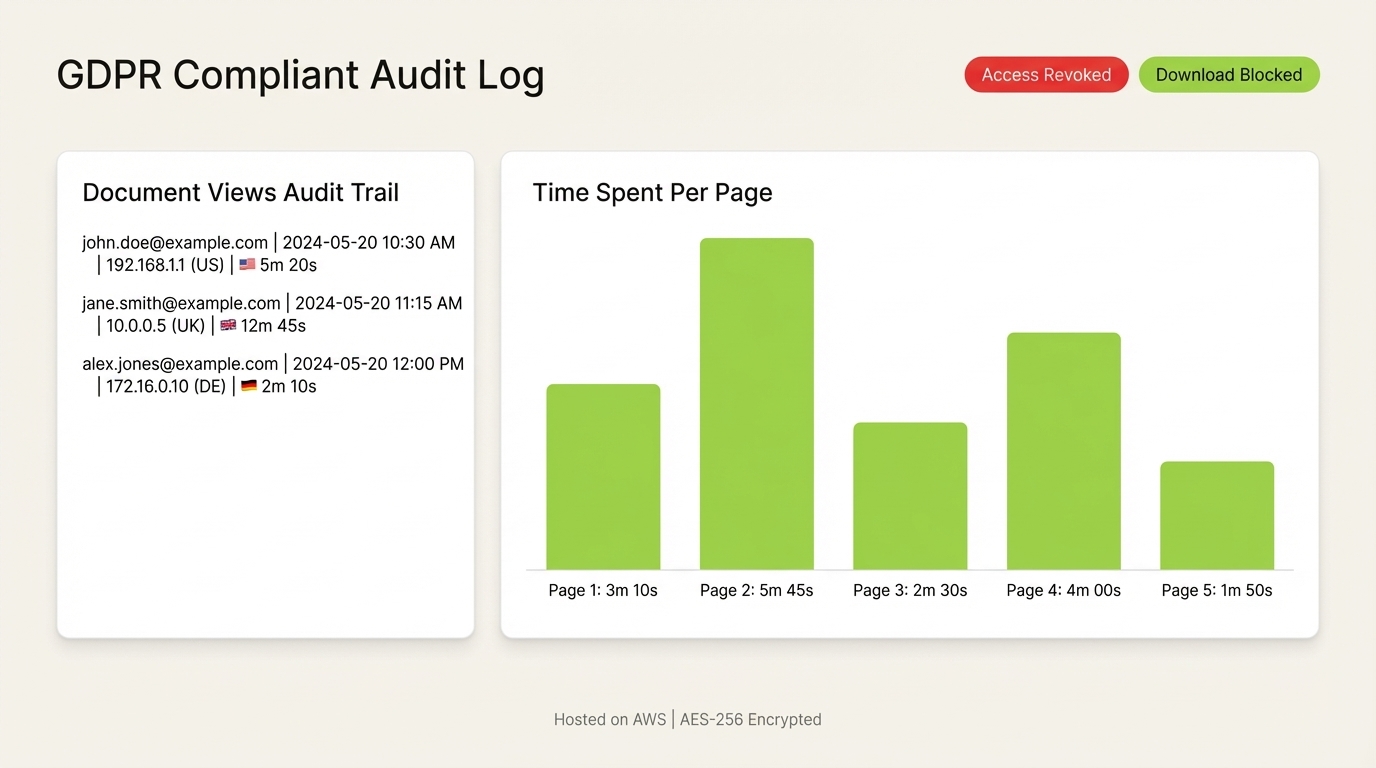Click the Page 2: 5m 45s label
The width and height of the screenshot is (1376, 768).
click(756, 590)
